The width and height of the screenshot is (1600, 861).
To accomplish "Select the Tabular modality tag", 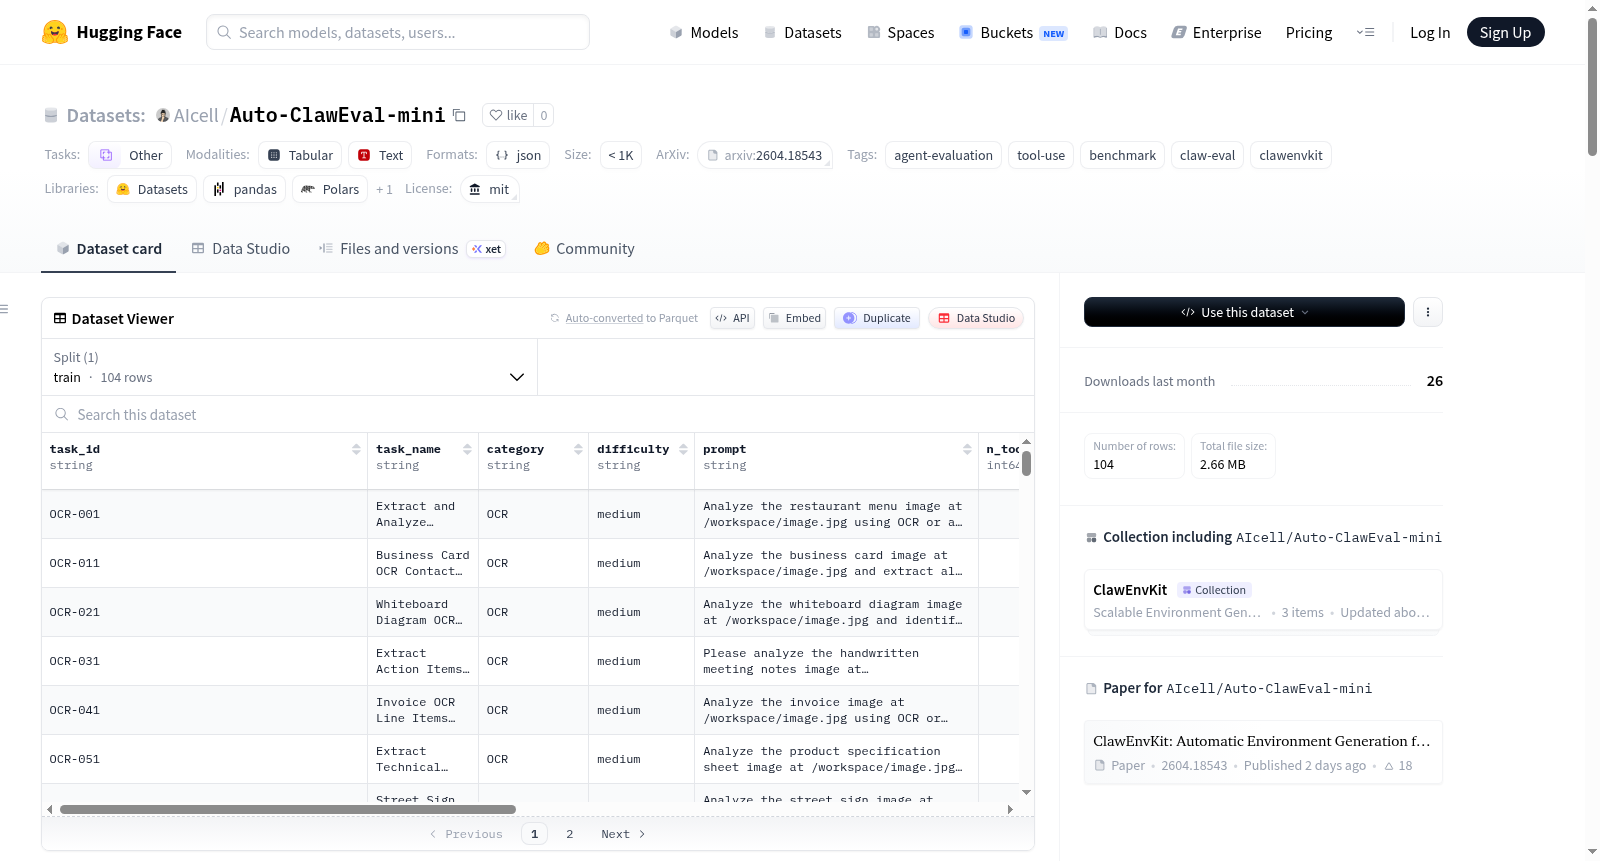I will (x=300, y=155).
